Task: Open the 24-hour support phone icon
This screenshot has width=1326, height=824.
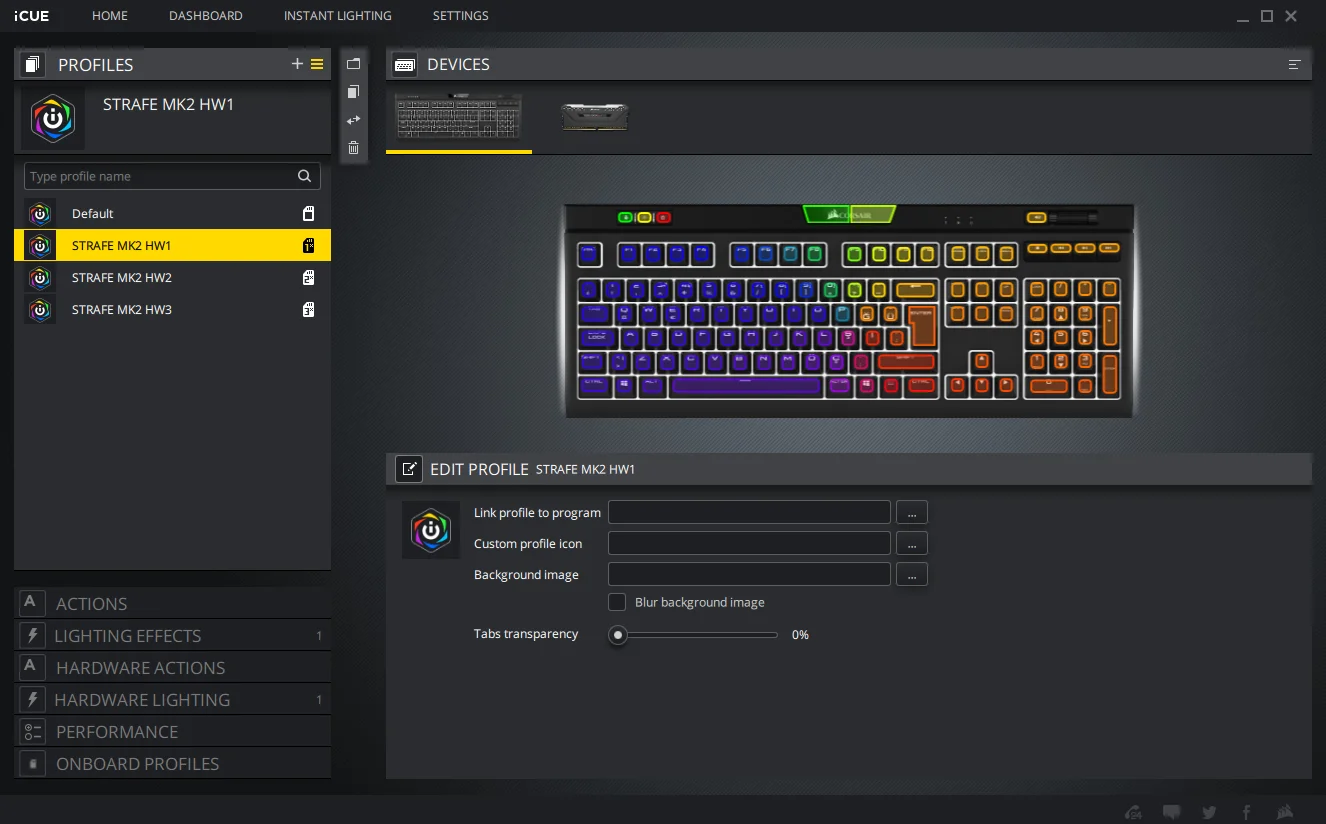Action: [1133, 812]
